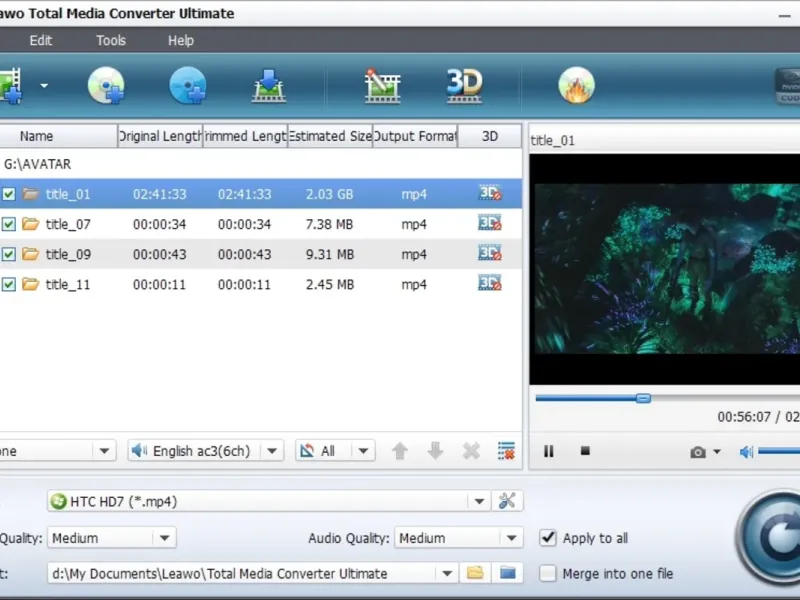This screenshot has width=800, height=600.
Task: Uncheck the title_09 checkbox
Action: (x=9, y=254)
